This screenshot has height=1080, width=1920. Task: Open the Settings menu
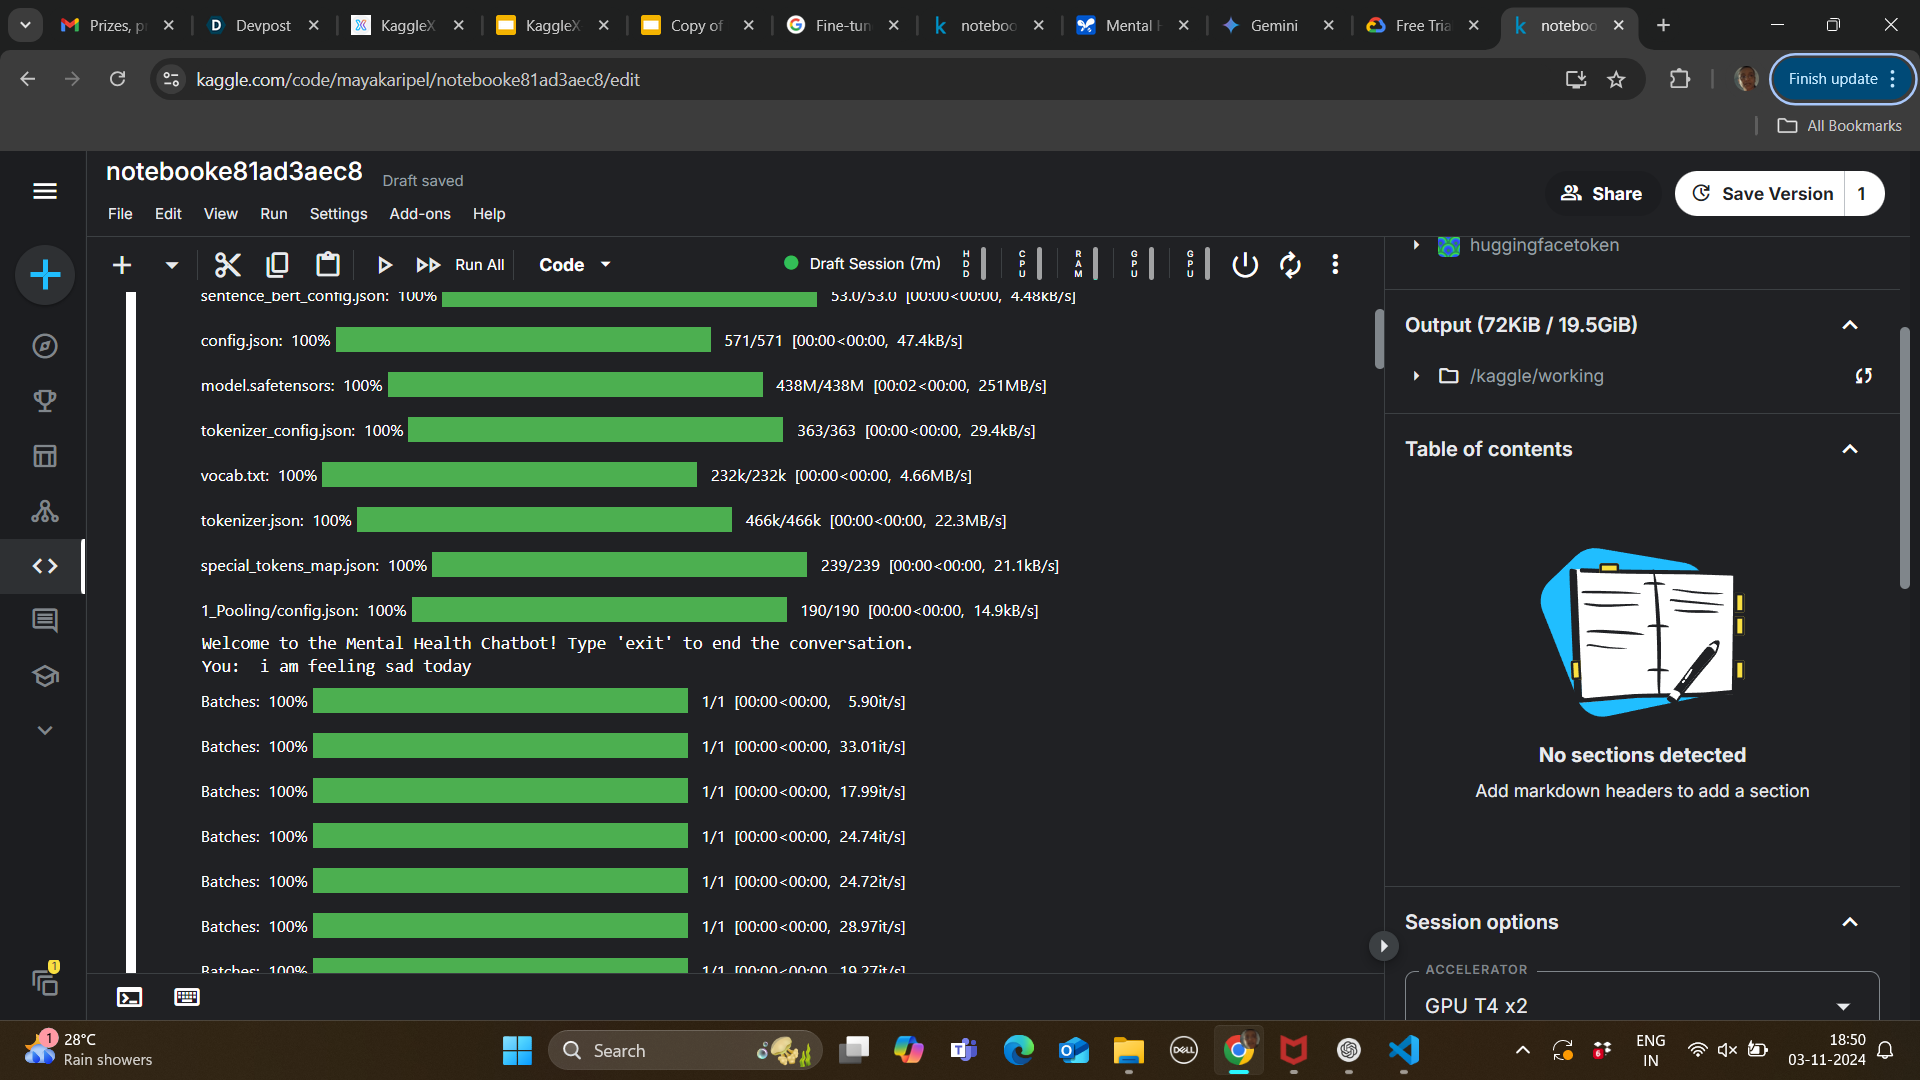[x=338, y=214]
